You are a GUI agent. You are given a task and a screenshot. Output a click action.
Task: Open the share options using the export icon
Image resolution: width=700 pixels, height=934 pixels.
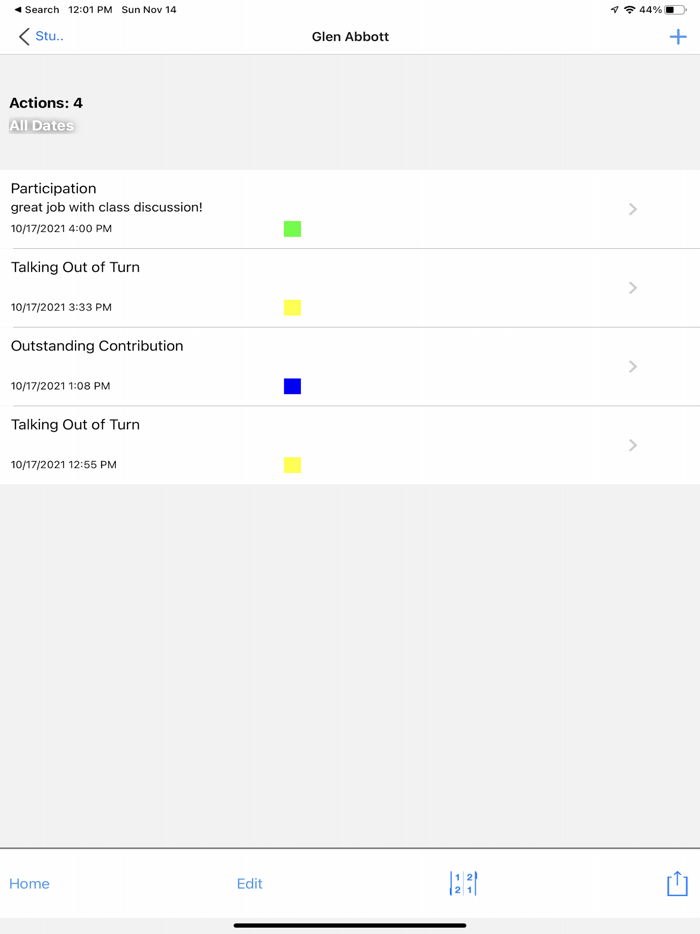[676, 883]
